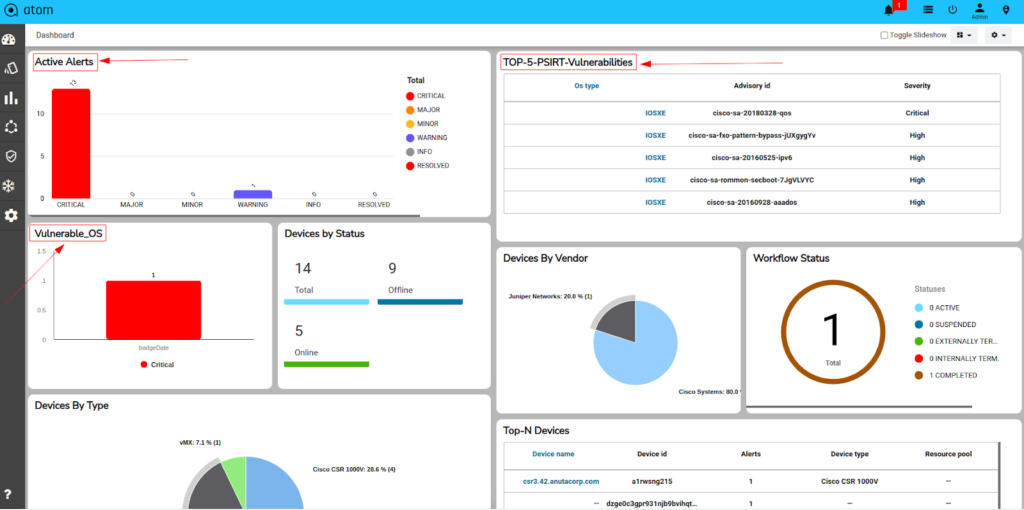The width and height of the screenshot is (1024, 510).
Task: Open IOSXE link in cisco-sa-20160928-aaados row
Action: (656, 202)
